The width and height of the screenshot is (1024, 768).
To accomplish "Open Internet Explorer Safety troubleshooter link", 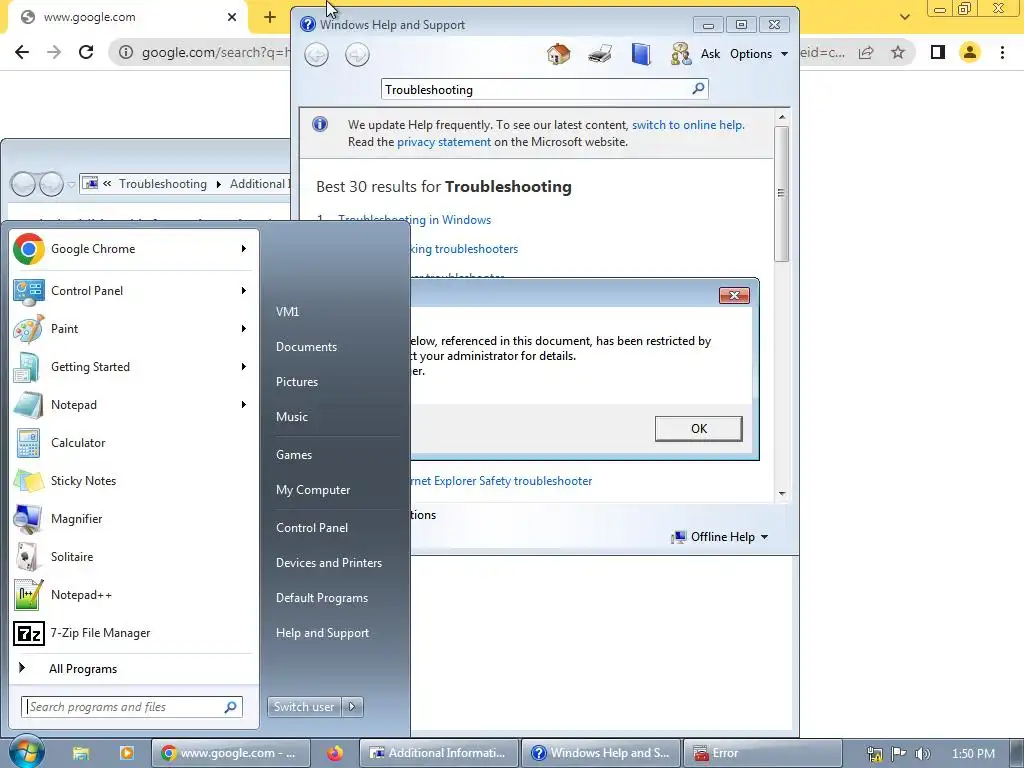I will 502,481.
